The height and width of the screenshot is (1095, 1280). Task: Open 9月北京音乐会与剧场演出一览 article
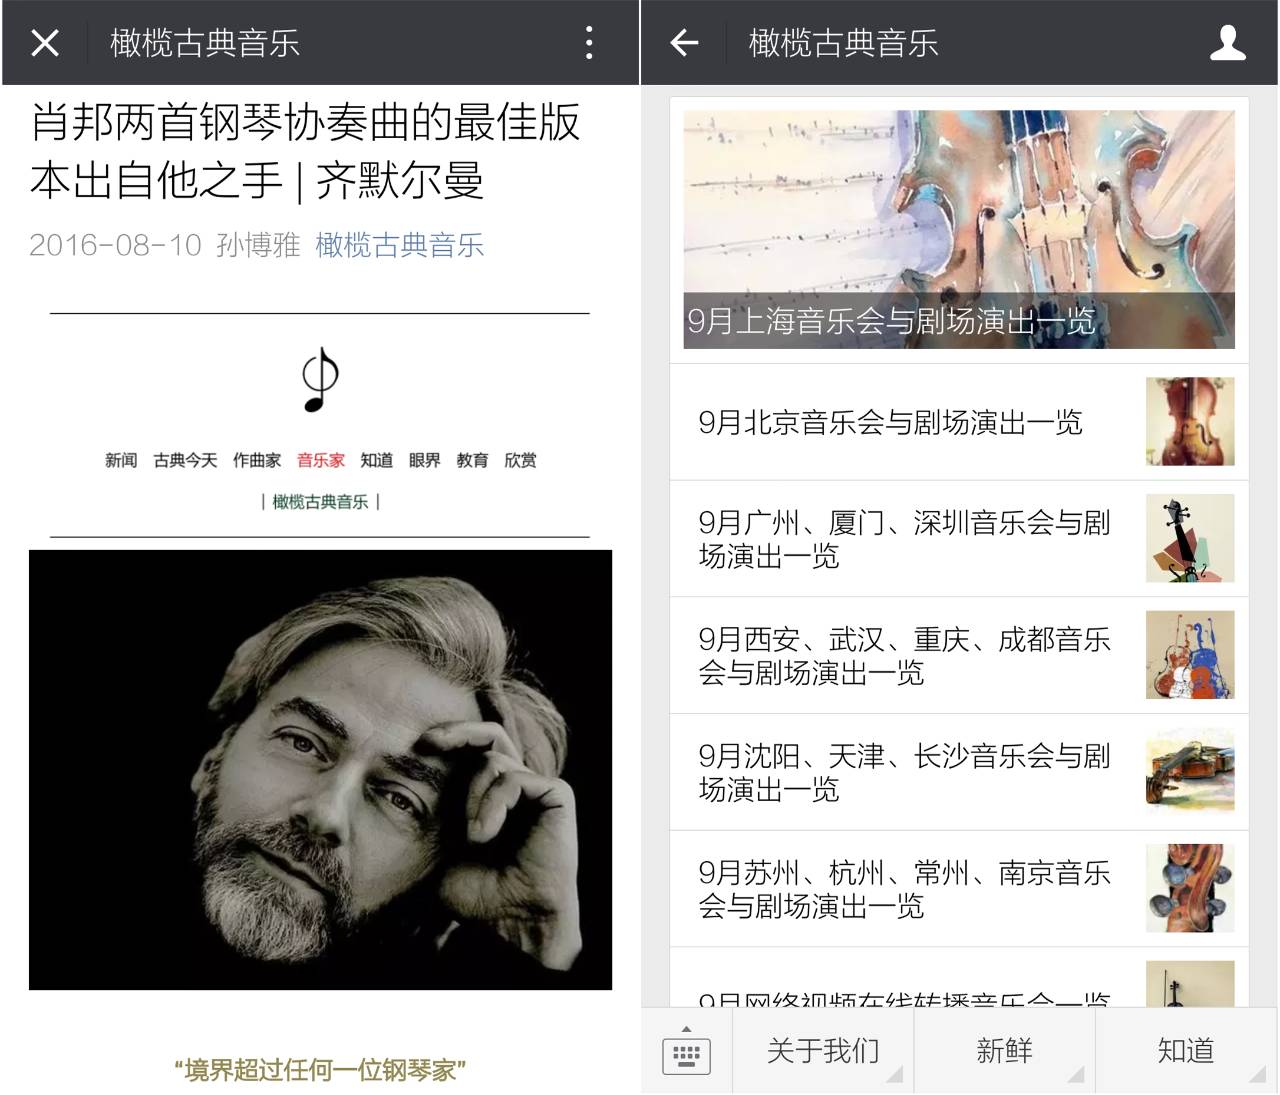[x=959, y=422]
